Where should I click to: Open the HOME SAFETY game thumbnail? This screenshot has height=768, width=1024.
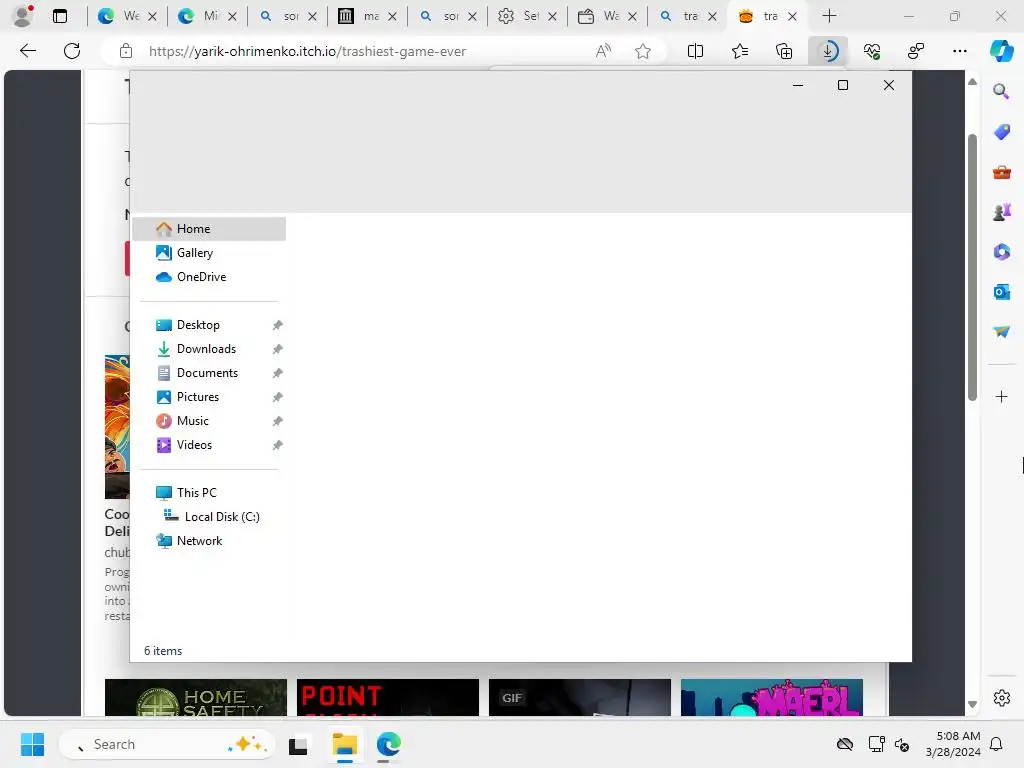click(x=196, y=697)
